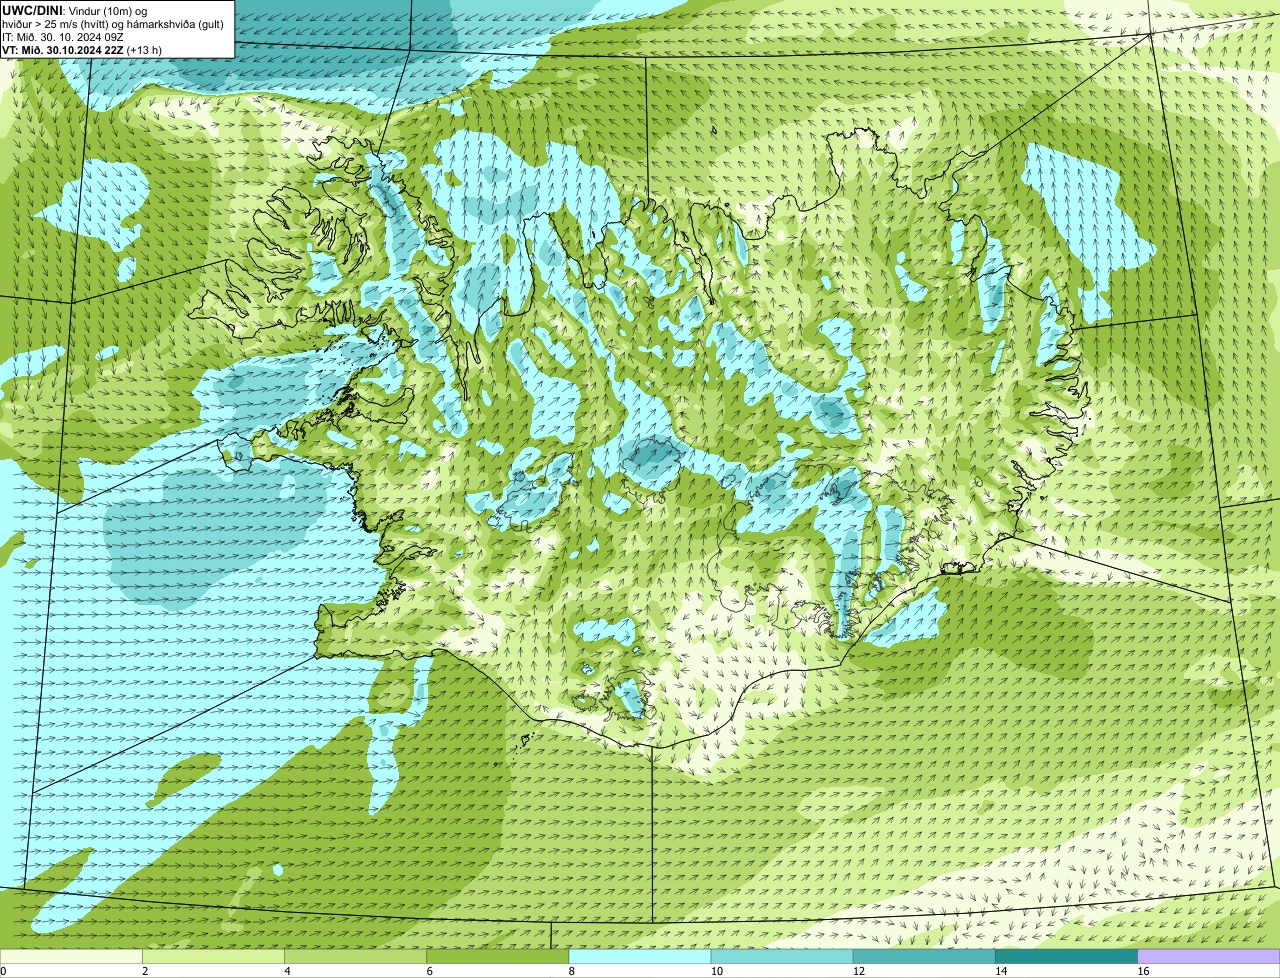Click the "IT: Mið. 30. 10. 2024 09Z" line
The image size is (1280, 978).
[63, 36]
